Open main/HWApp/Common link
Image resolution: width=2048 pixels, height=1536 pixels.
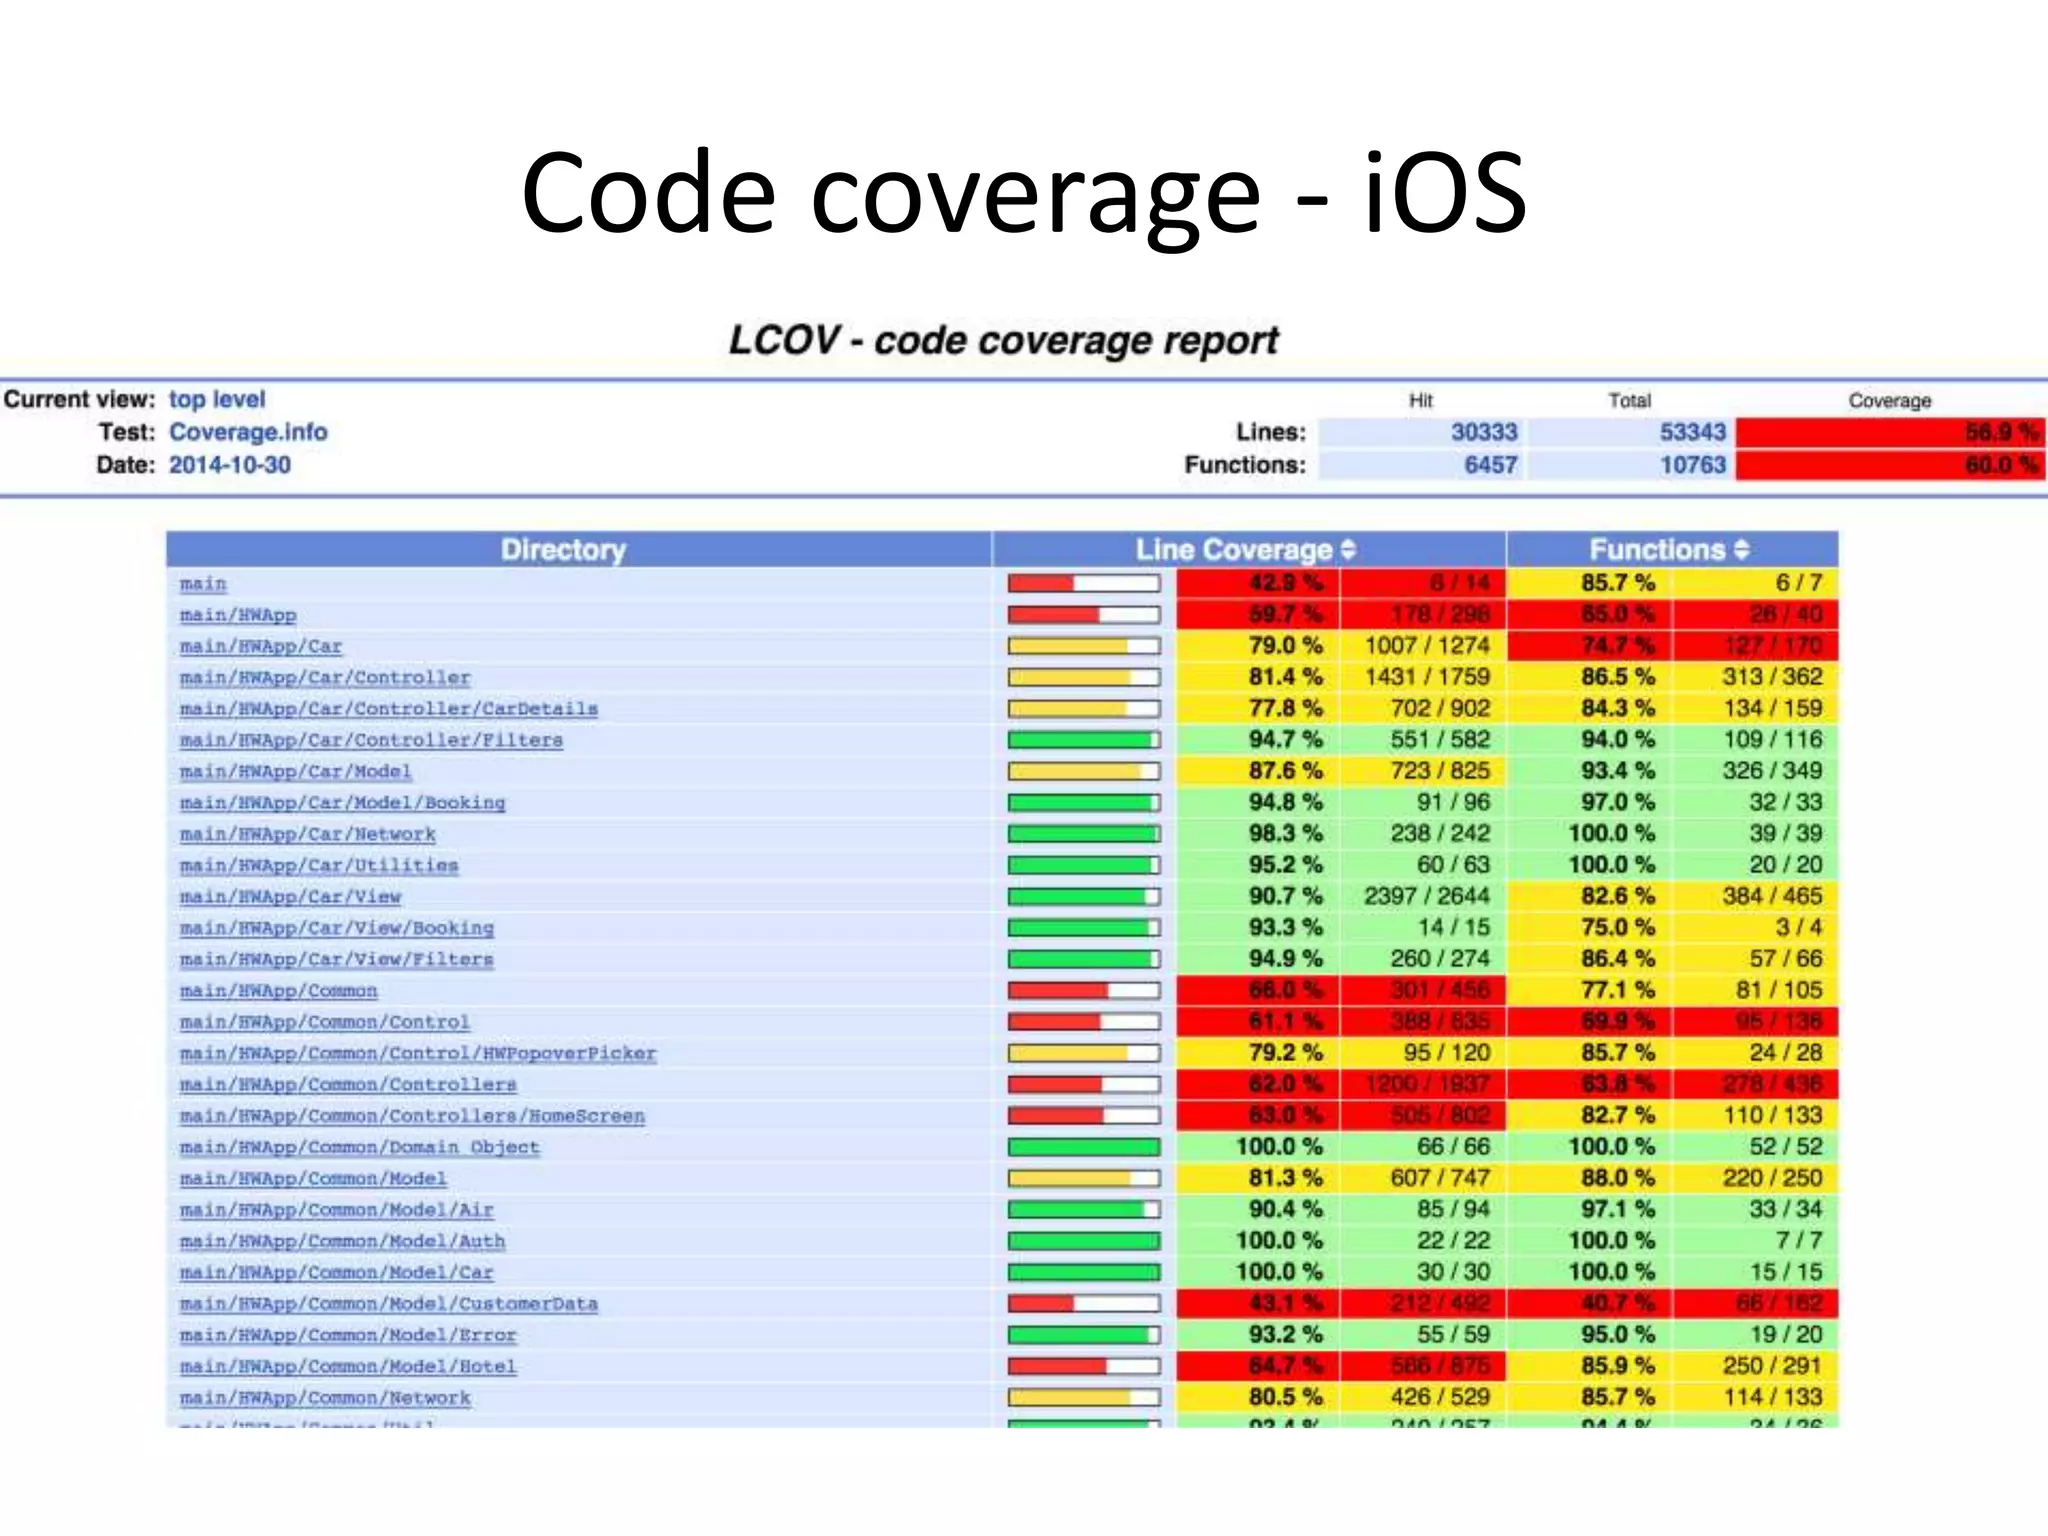[279, 990]
